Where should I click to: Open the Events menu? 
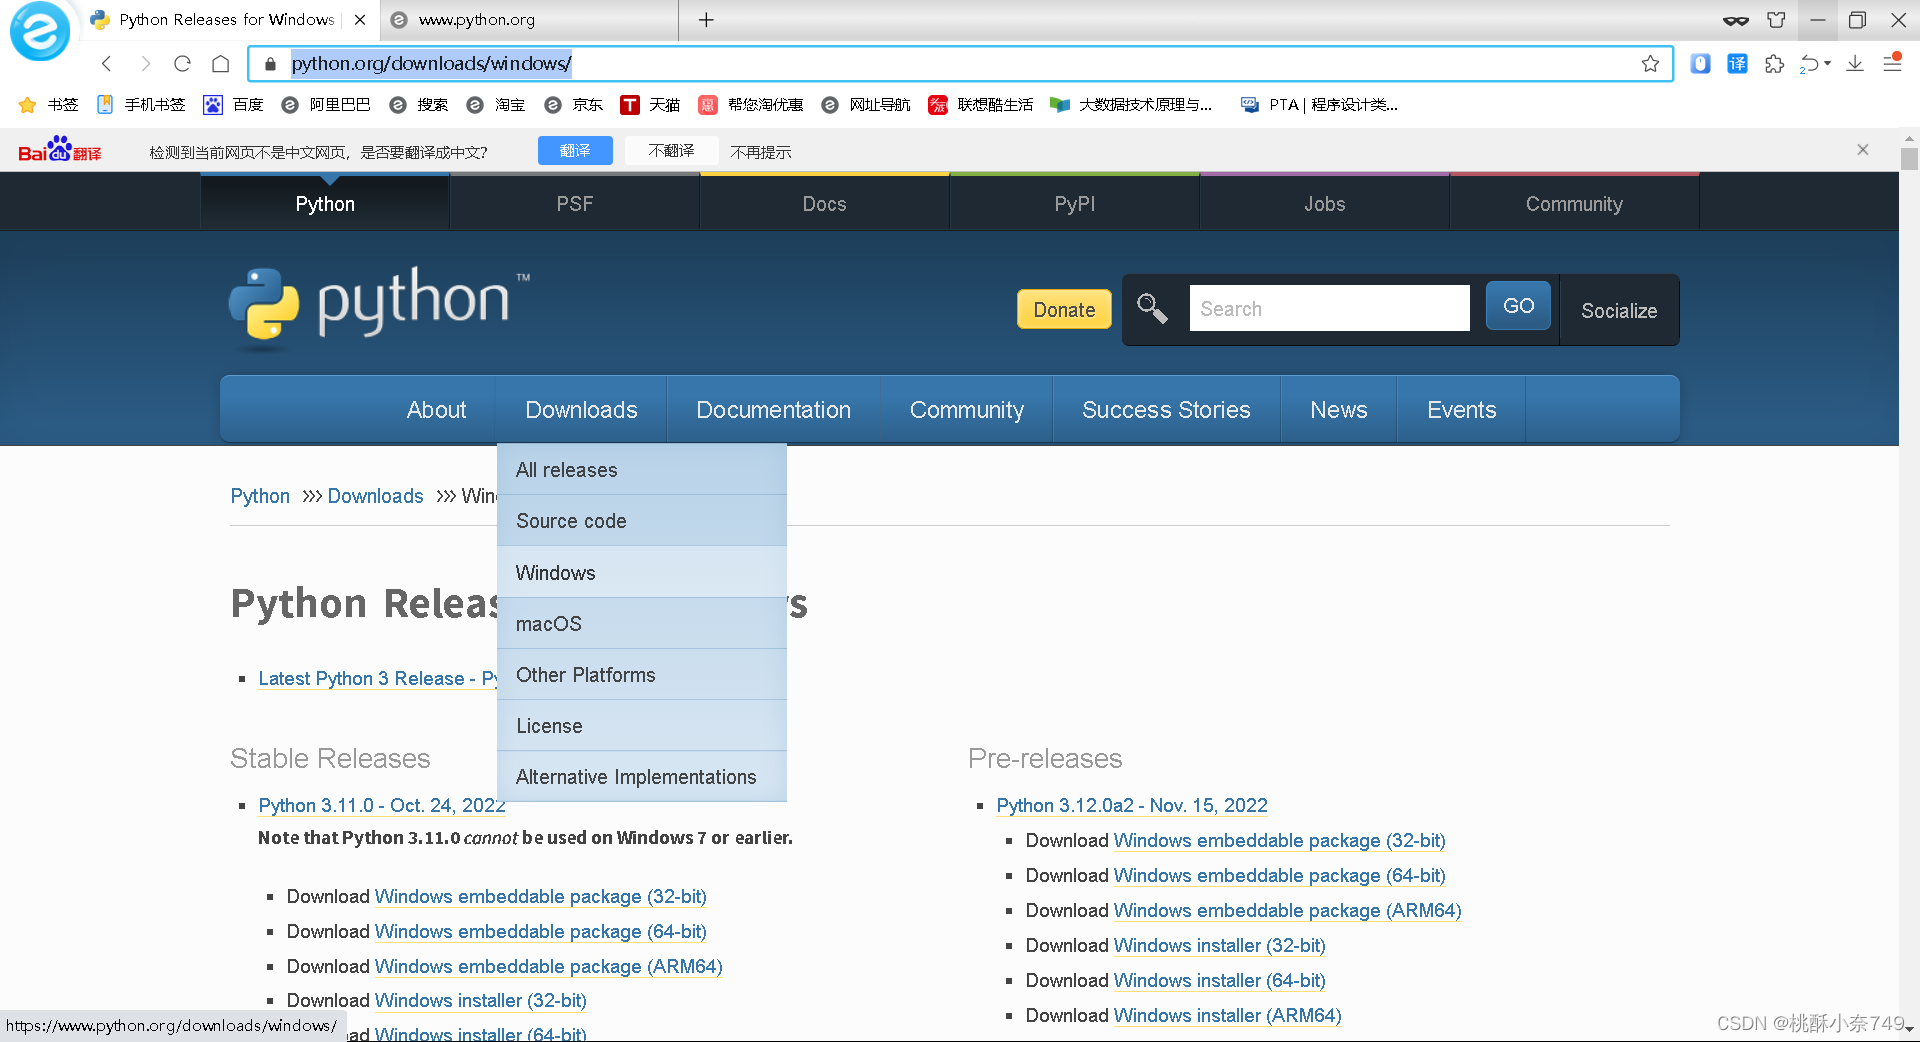(x=1461, y=410)
